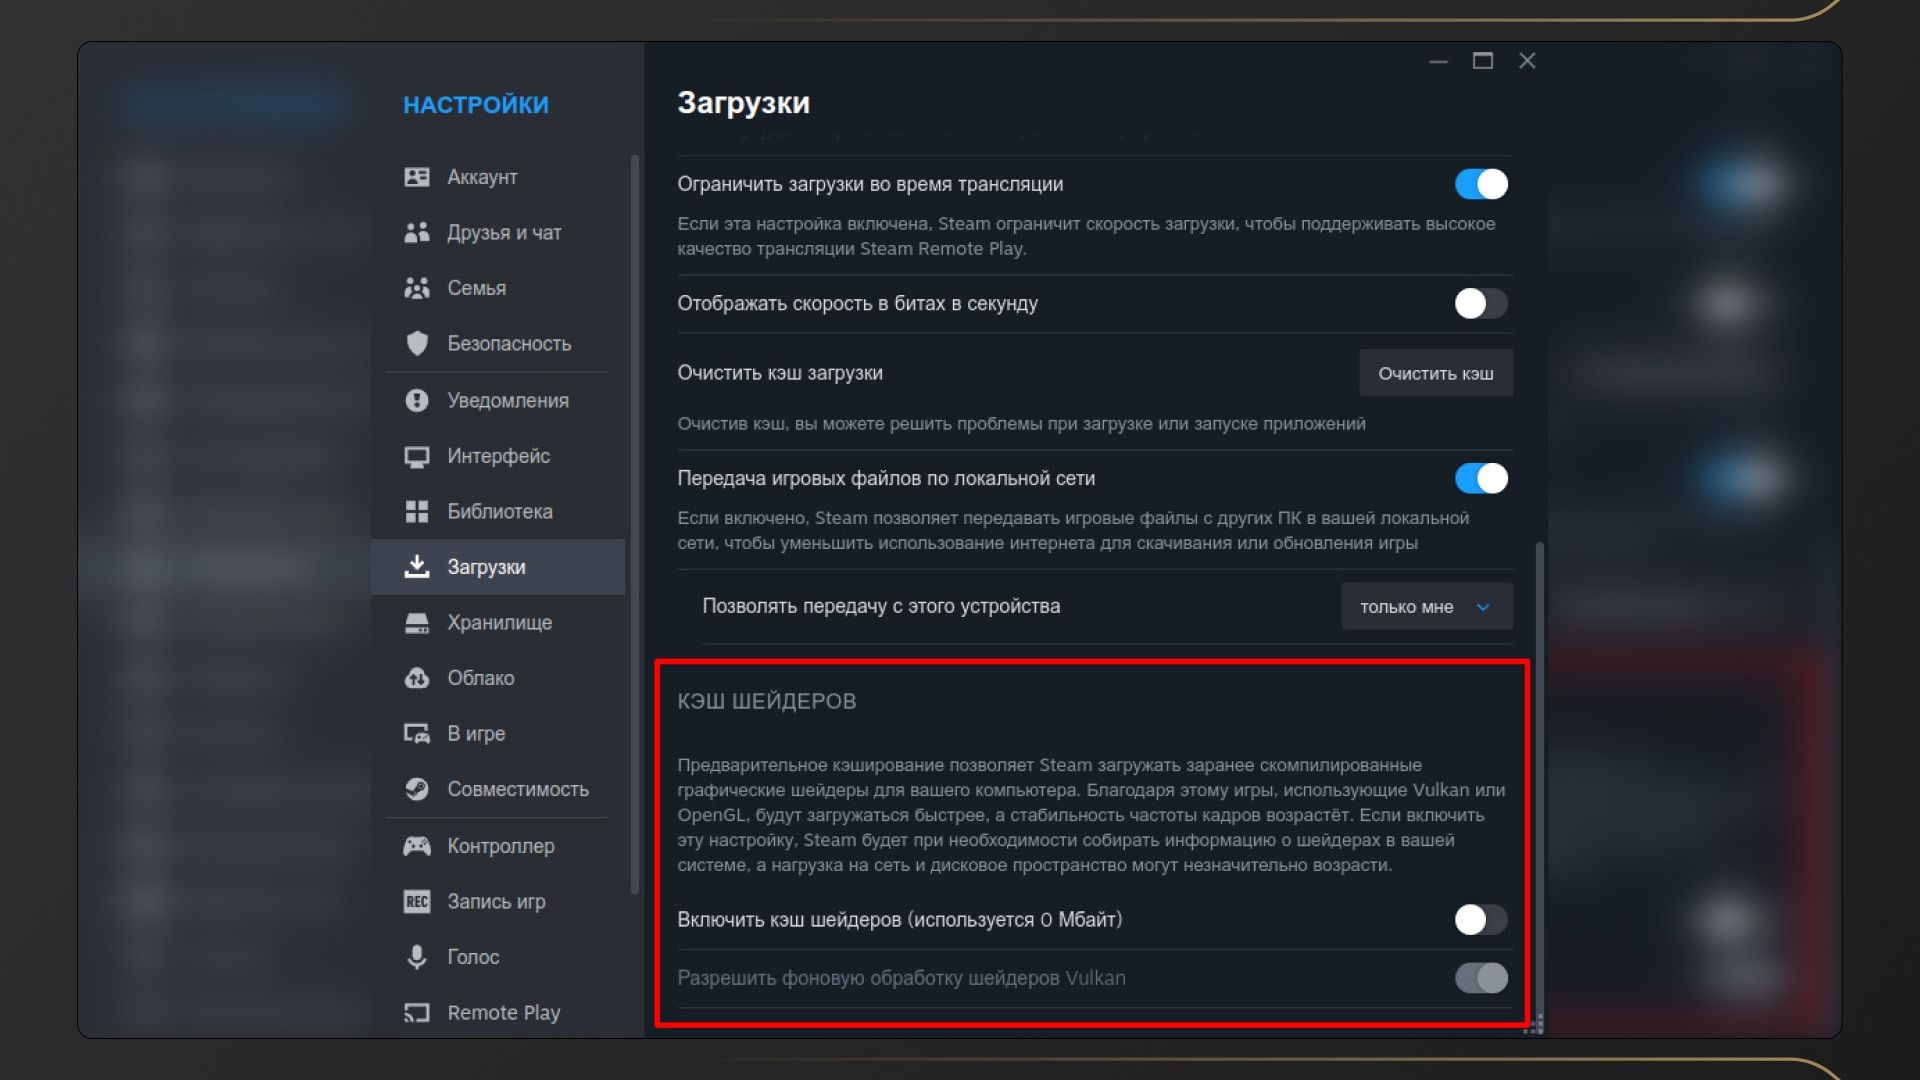Screen dimensions: 1920x1080
Task: Select the Cloud icon in settings sidebar
Action: coord(416,678)
